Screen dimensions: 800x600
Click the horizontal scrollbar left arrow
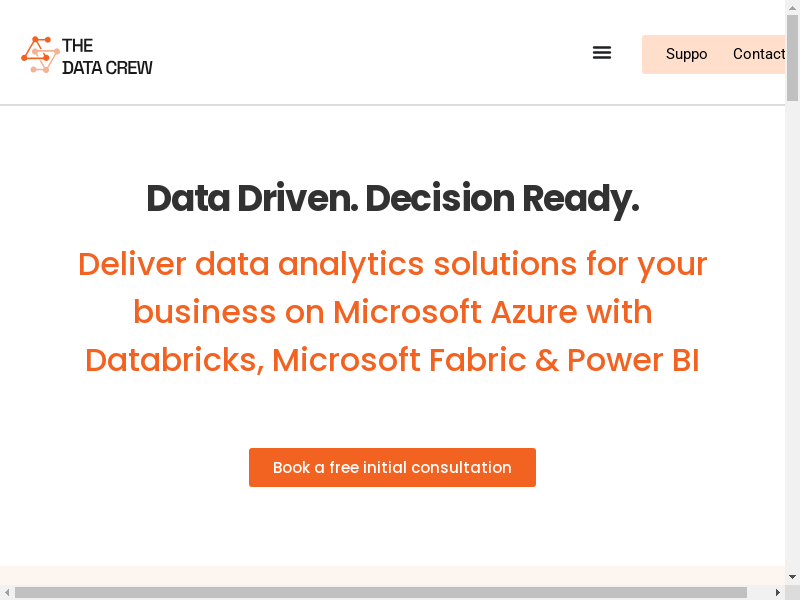pos(7,592)
